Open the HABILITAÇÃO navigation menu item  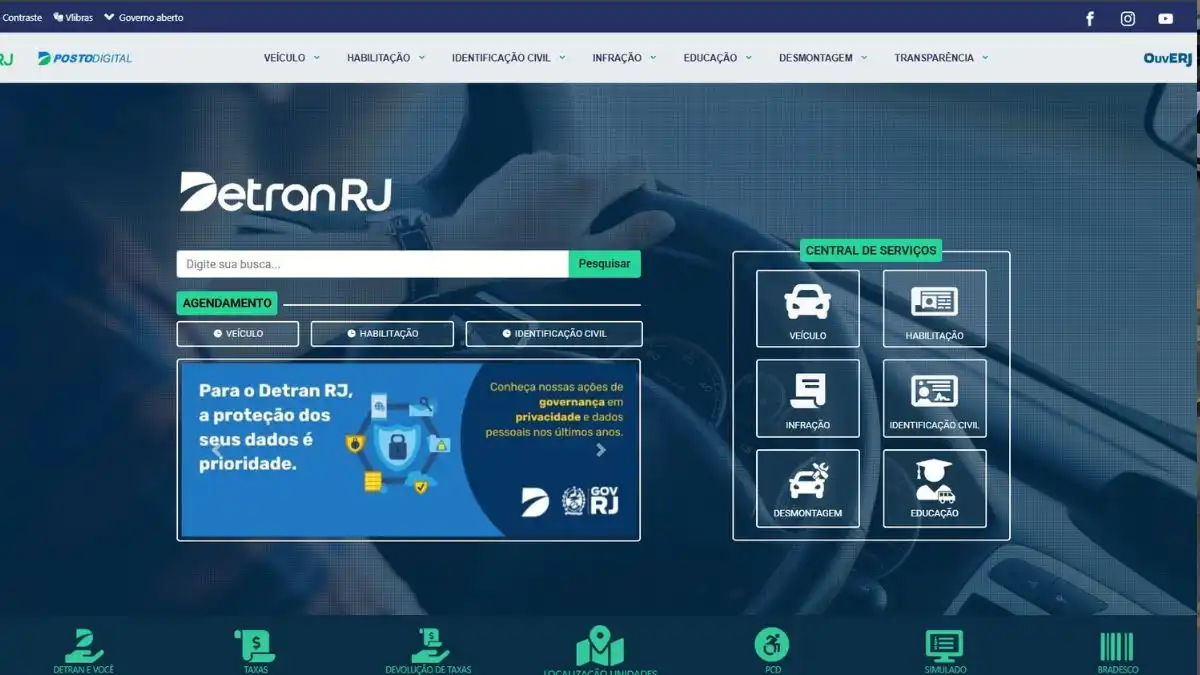379,58
